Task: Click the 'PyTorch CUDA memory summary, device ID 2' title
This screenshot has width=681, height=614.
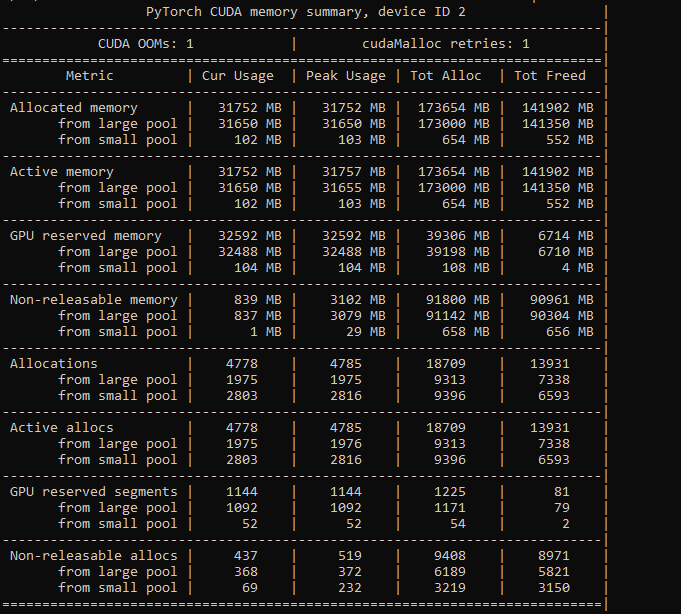Action: click(x=306, y=12)
